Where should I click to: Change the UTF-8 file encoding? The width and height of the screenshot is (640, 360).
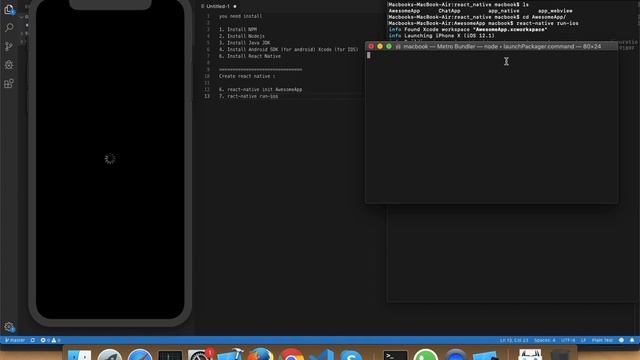[x=568, y=340]
